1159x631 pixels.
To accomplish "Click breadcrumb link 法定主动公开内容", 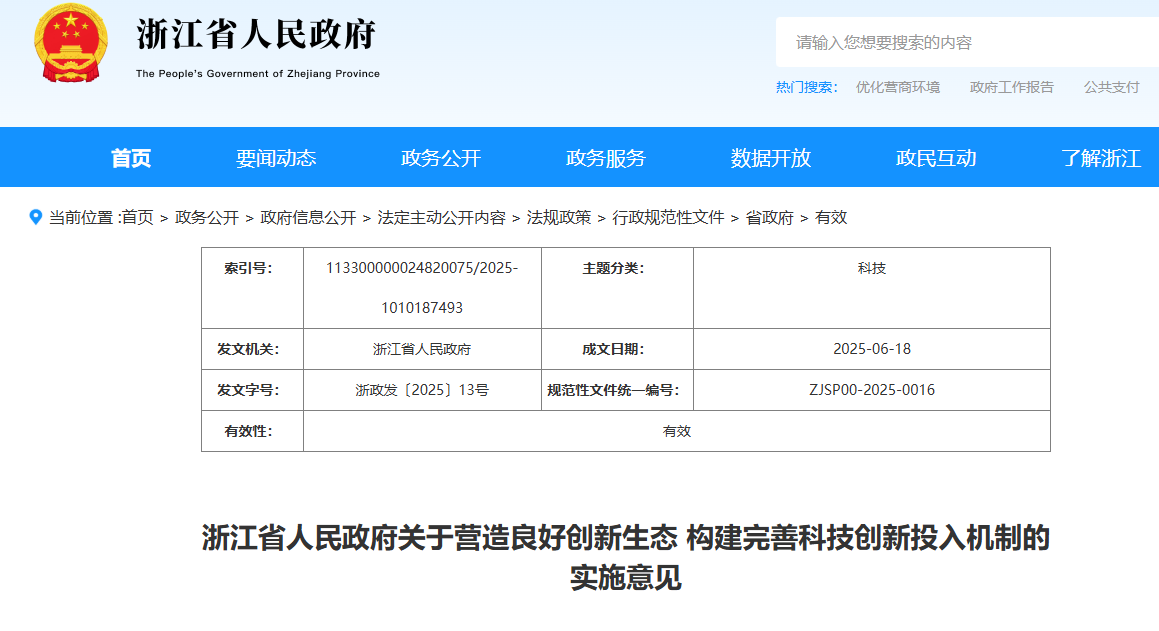I will [x=441, y=217].
